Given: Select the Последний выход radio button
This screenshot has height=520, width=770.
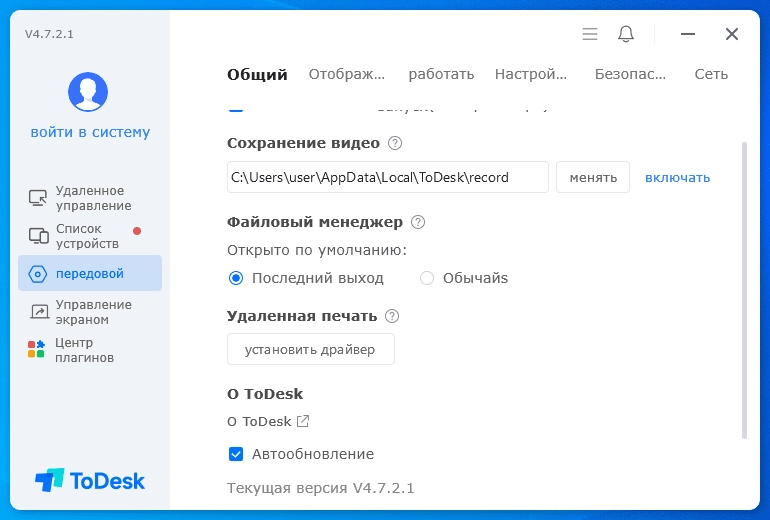Looking at the screenshot, I should coord(236,278).
